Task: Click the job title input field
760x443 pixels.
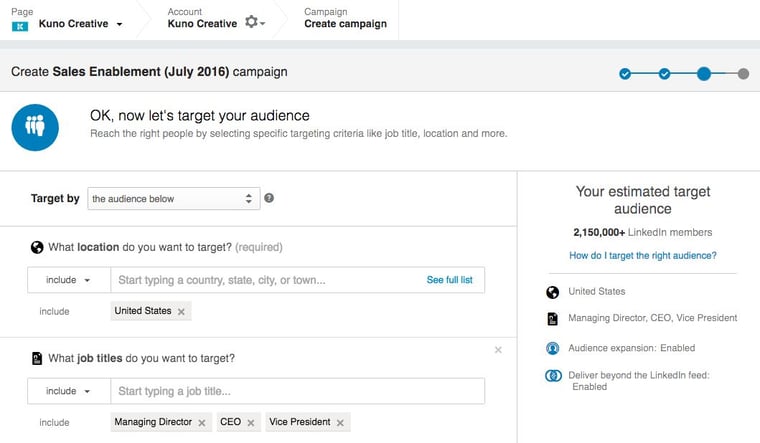Action: 297,391
